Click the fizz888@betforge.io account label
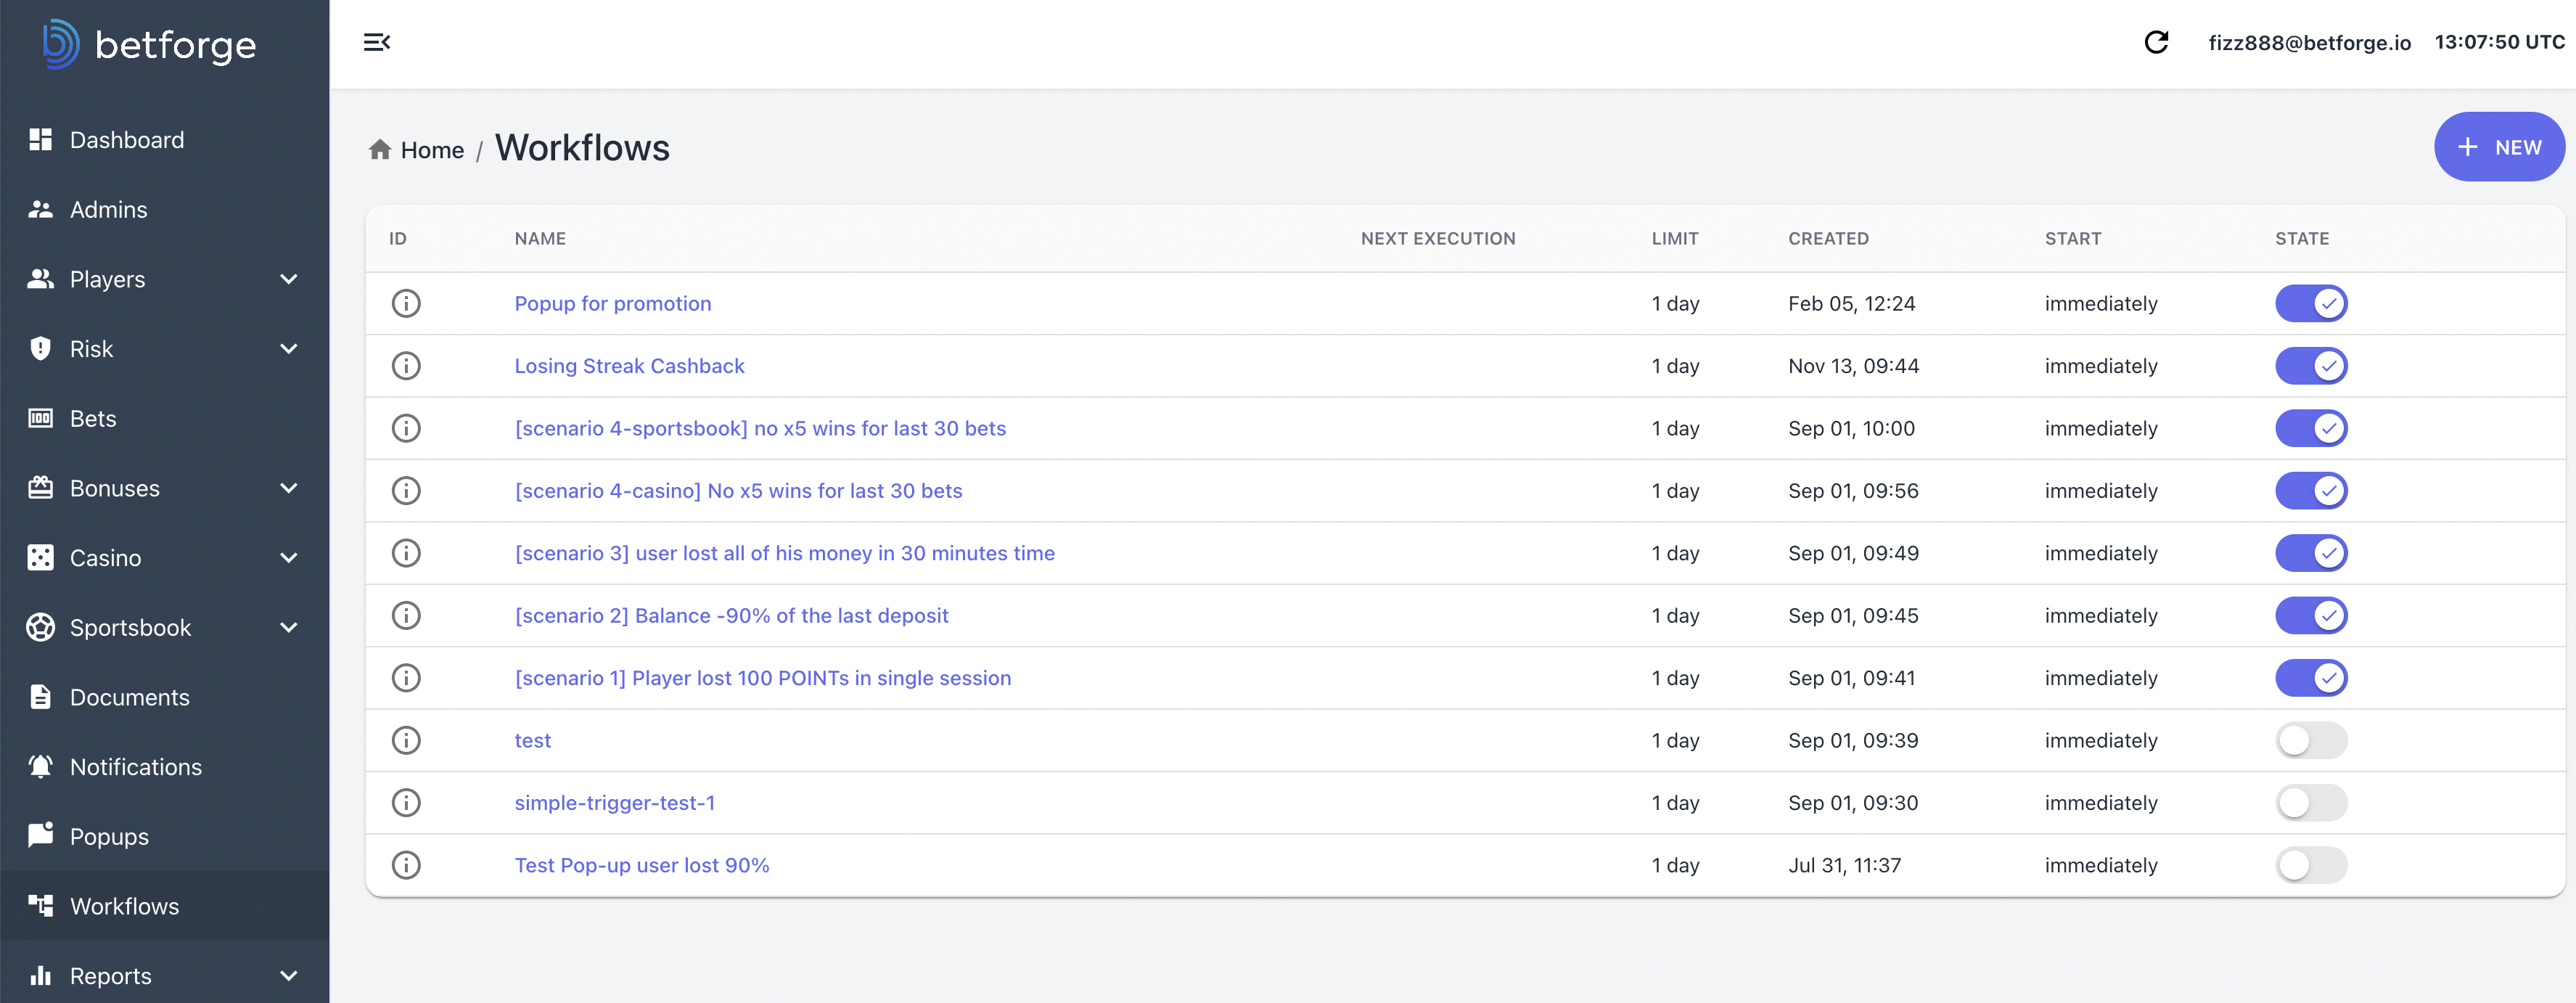Screen dimensions: 2576x1003 tap(2309, 43)
